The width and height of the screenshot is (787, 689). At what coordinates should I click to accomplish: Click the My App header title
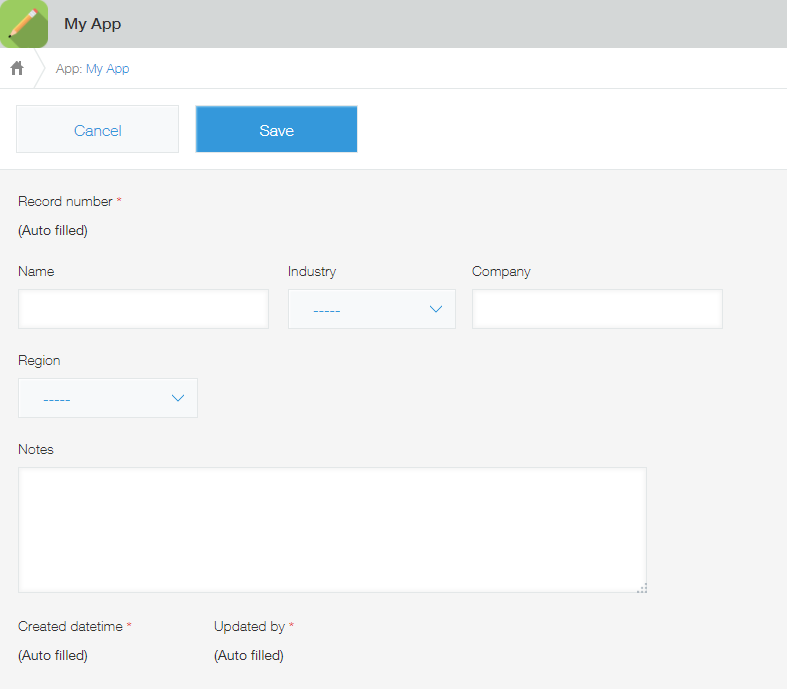pyautogui.click(x=92, y=24)
